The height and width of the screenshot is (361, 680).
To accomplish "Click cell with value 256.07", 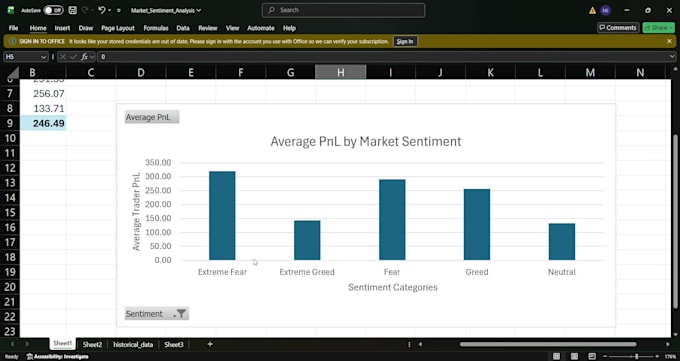I will point(43,94).
